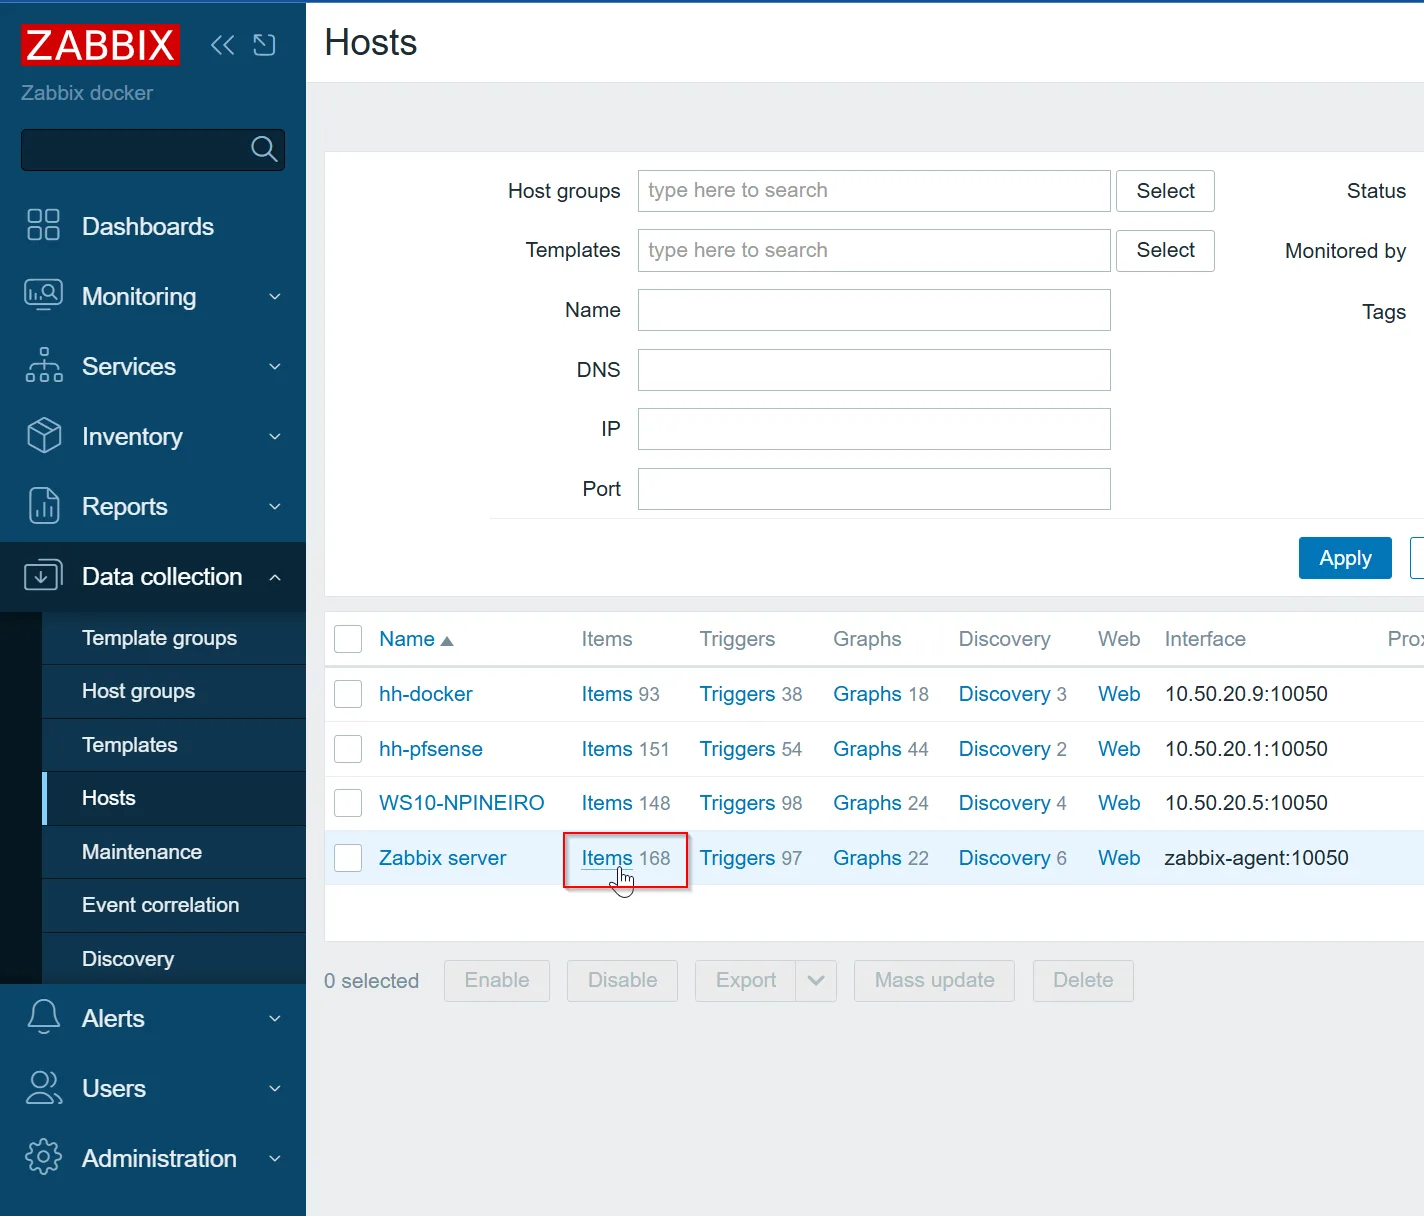Open the hh-docker host name link
The width and height of the screenshot is (1424, 1216).
pyautogui.click(x=425, y=694)
